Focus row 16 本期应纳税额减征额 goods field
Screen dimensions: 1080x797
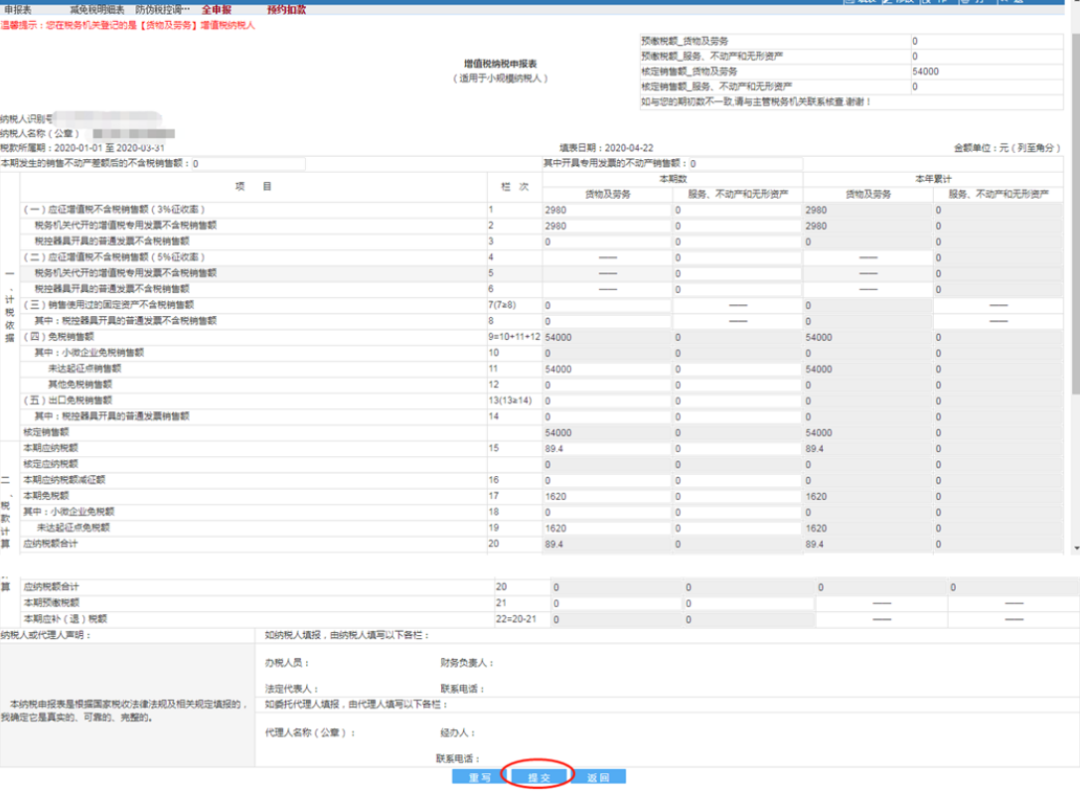(606, 480)
